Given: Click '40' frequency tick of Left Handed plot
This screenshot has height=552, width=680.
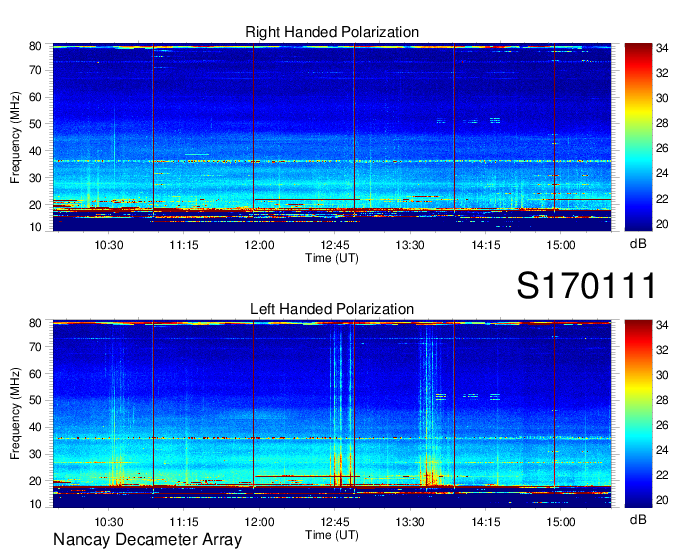Looking at the screenshot, I should [x=35, y=427].
